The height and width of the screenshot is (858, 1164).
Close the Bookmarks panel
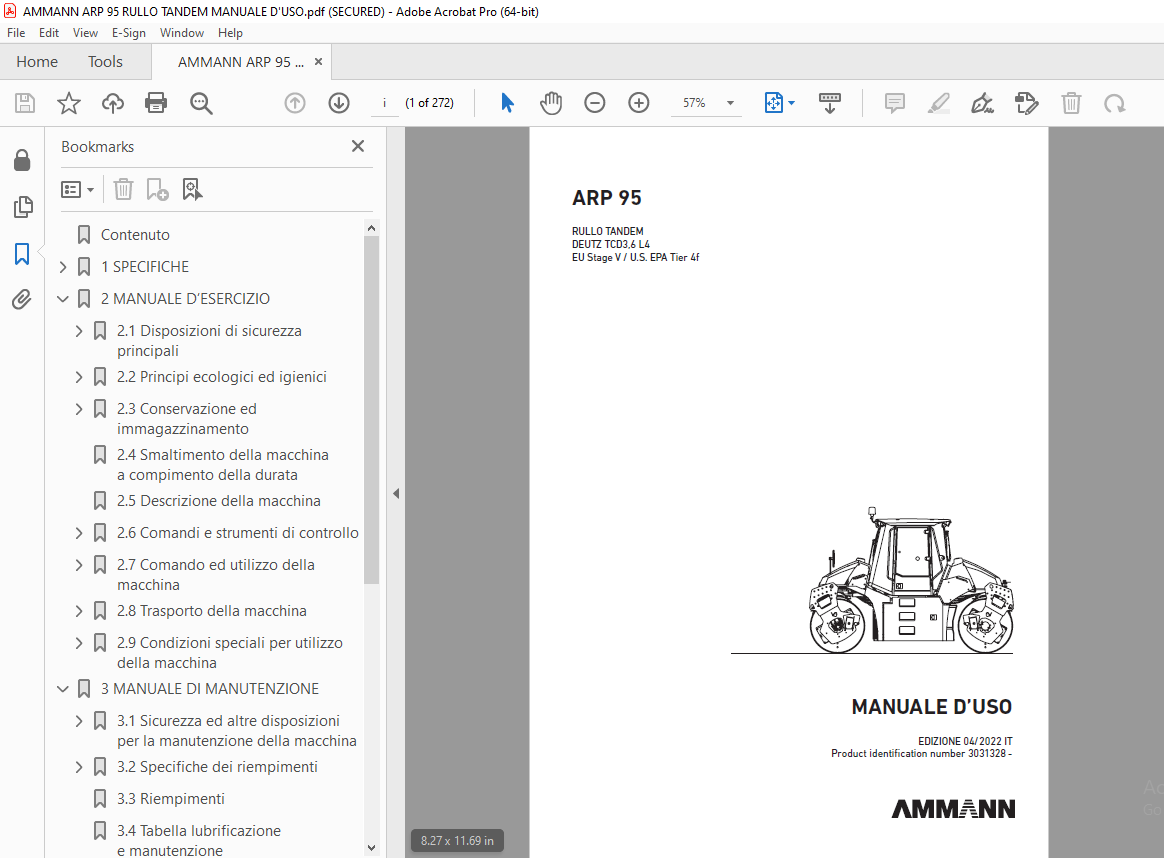pos(358,146)
